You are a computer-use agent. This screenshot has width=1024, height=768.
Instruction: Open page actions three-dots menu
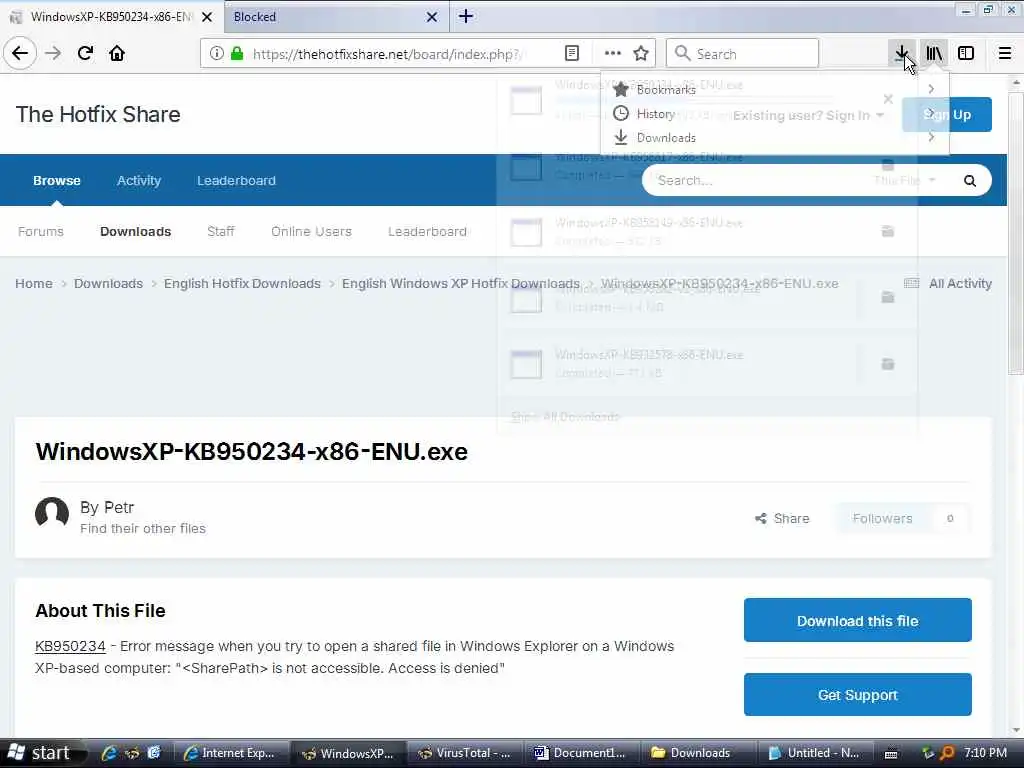pyautogui.click(x=613, y=54)
